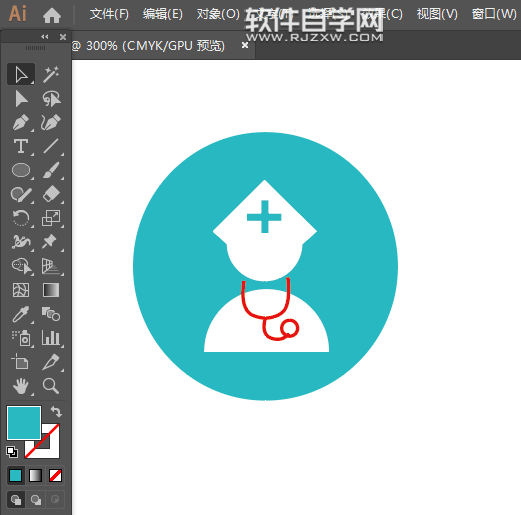Click the teal Fill color swatch
The image size is (521, 515).
pyautogui.click(x=24, y=423)
